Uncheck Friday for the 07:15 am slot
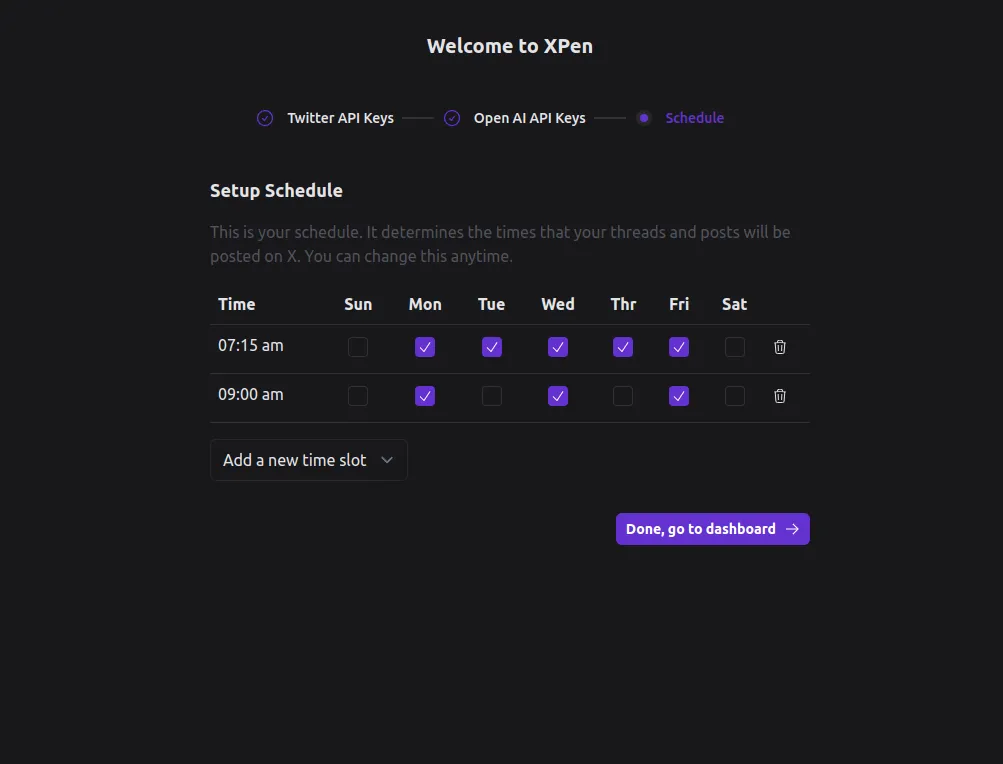 (679, 347)
